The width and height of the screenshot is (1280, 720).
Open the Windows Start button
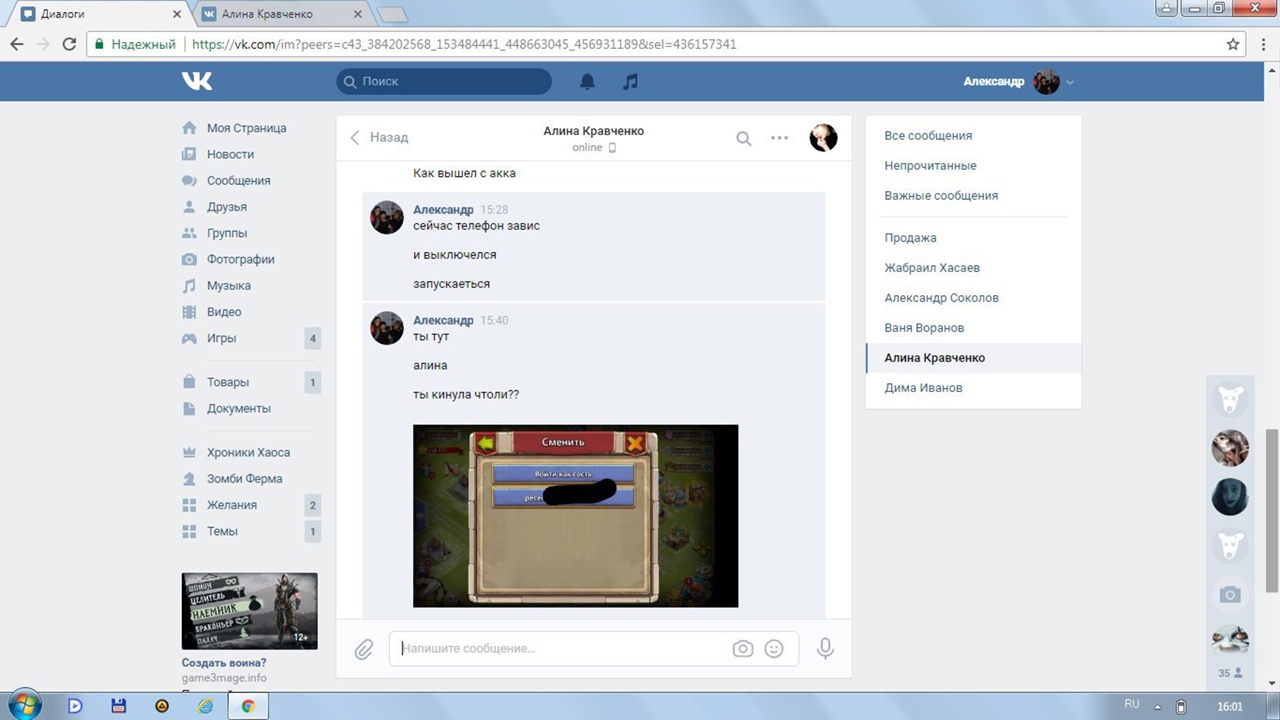pos(25,705)
